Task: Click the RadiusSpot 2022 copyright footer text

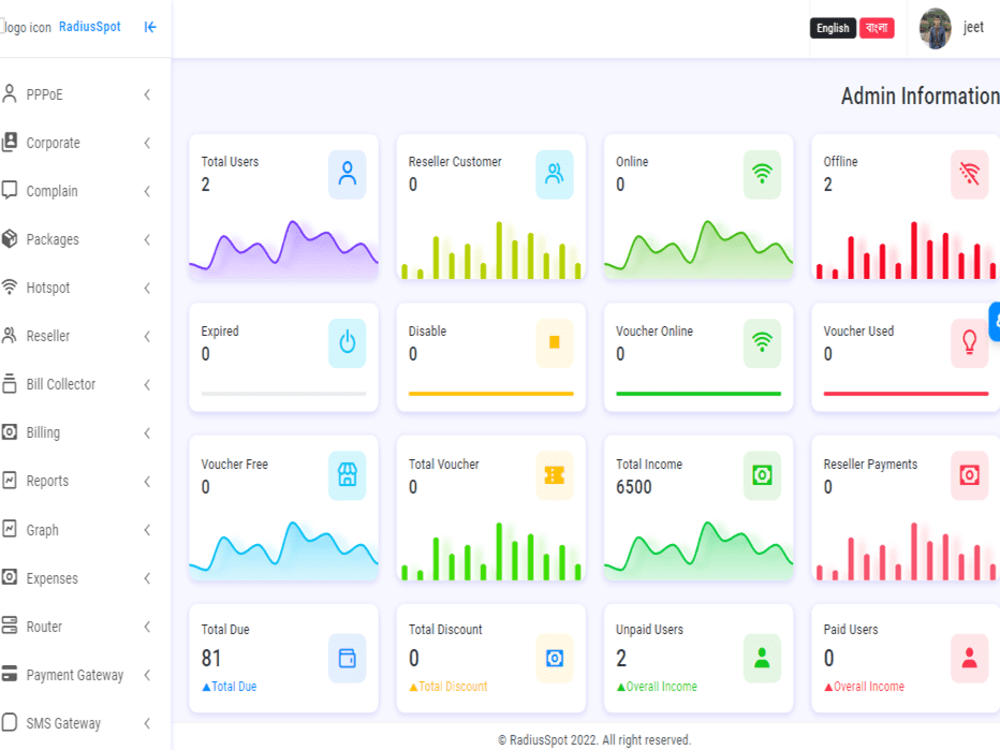Action: (x=594, y=740)
